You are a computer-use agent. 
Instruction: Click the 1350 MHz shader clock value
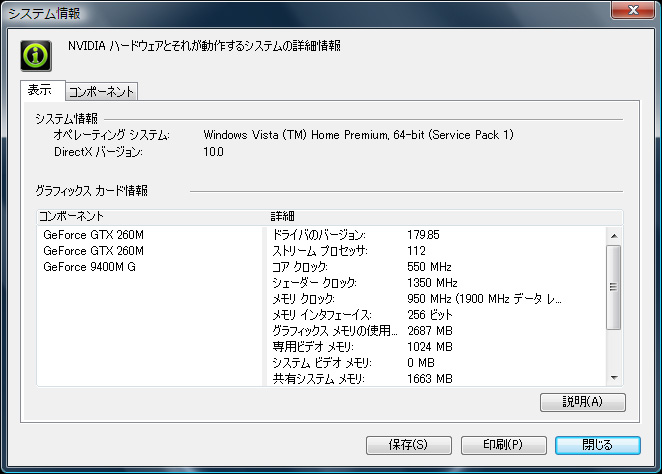coord(432,283)
